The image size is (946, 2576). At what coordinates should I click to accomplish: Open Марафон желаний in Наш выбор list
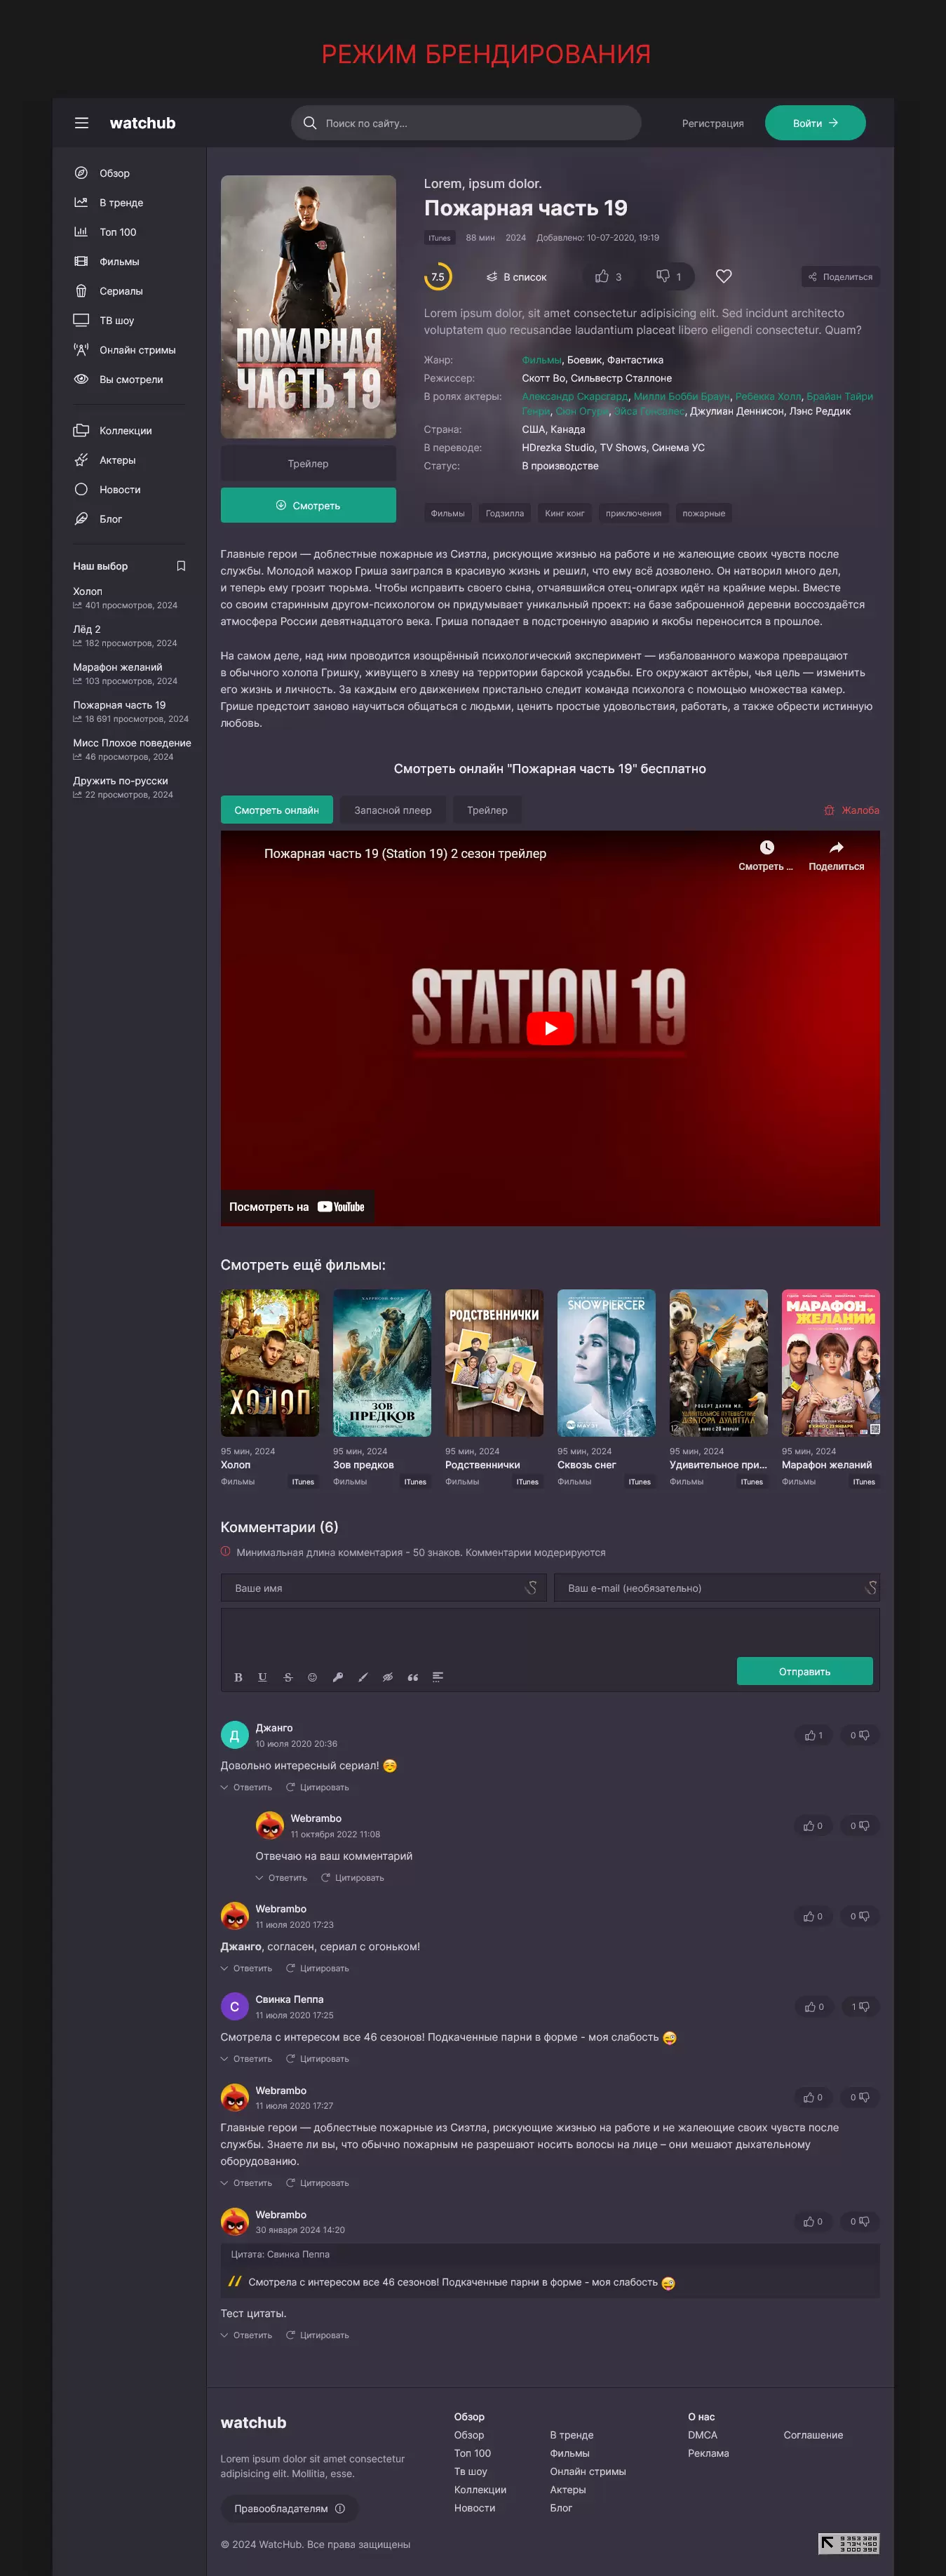pos(117,667)
